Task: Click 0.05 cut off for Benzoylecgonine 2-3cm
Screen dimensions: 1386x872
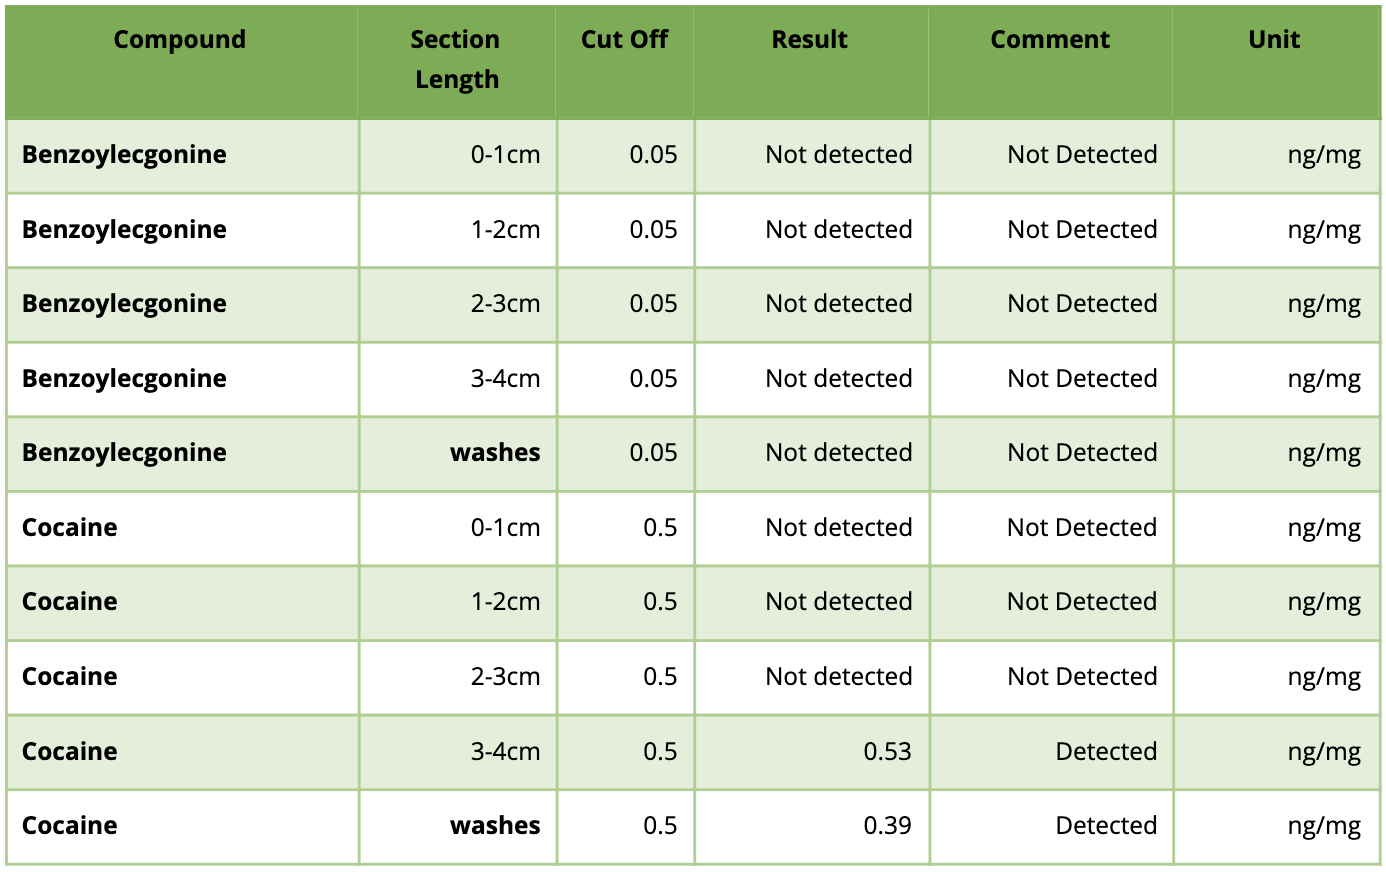Action: (653, 304)
